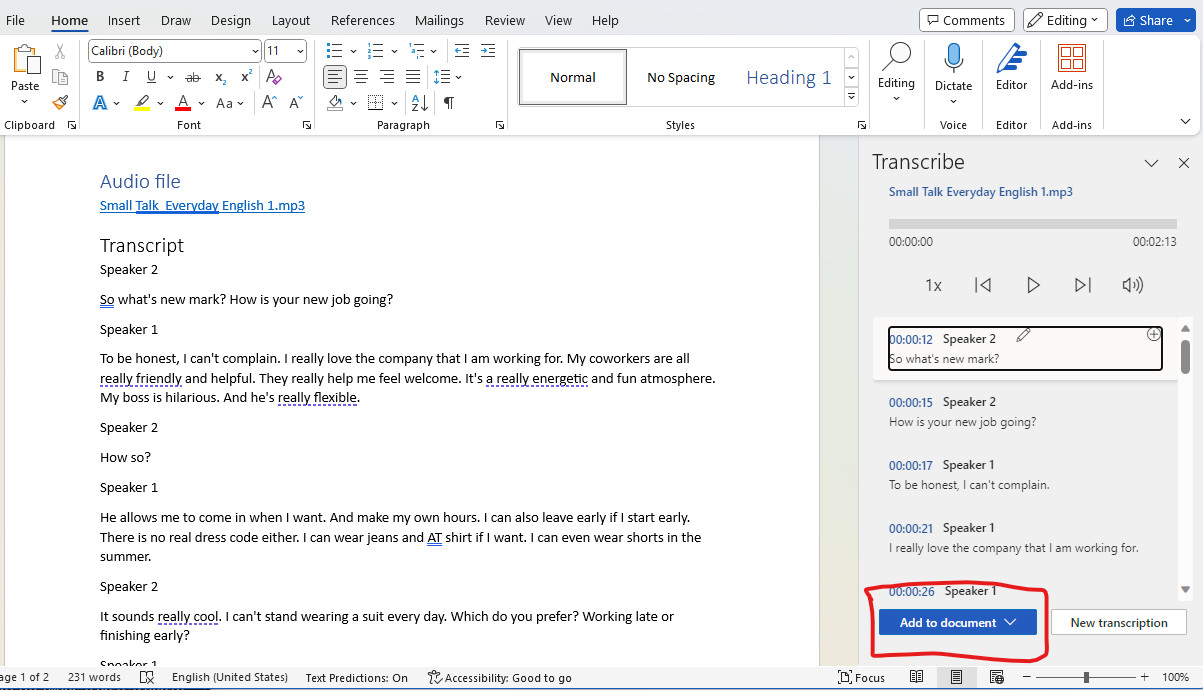Click the zoom slider in the status bar
The image size is (1203, 690).
point(1086,677)
